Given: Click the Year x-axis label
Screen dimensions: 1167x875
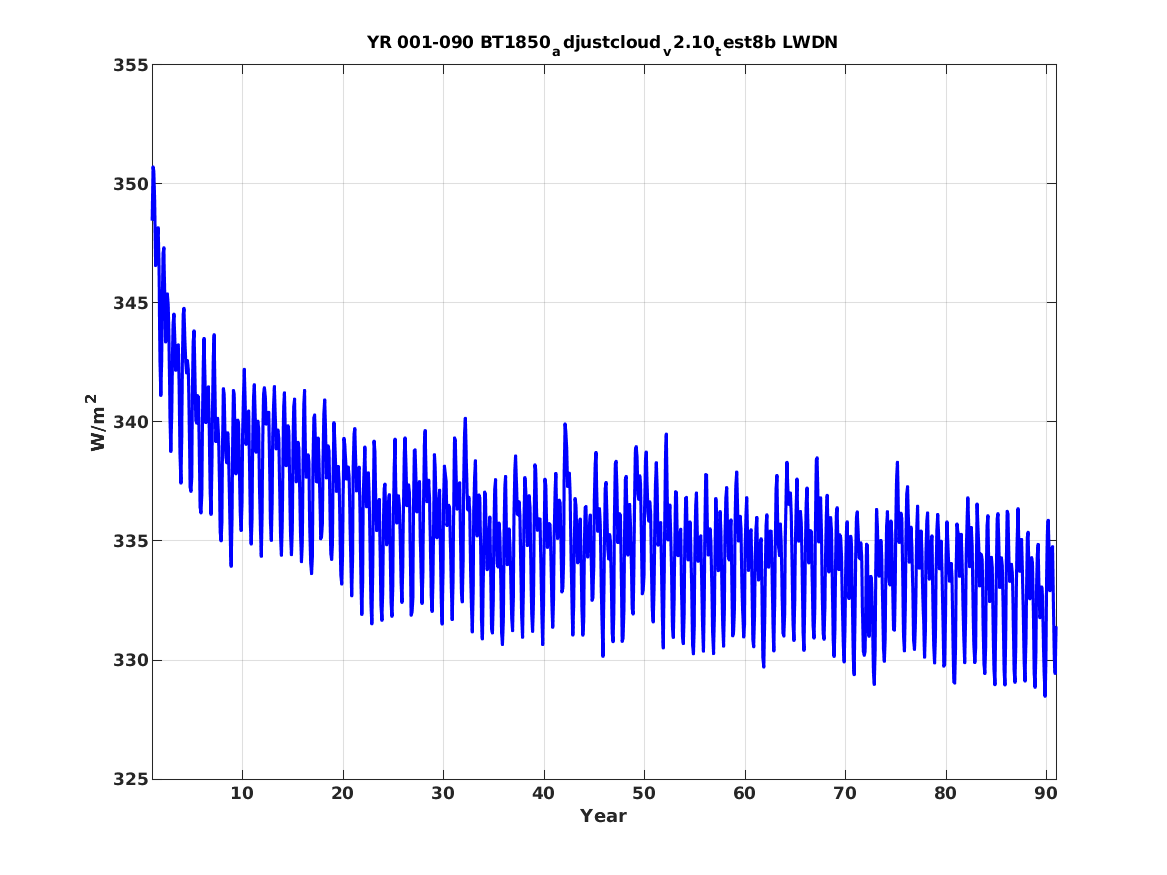Looking at the screenshot, I should [604, 816].
